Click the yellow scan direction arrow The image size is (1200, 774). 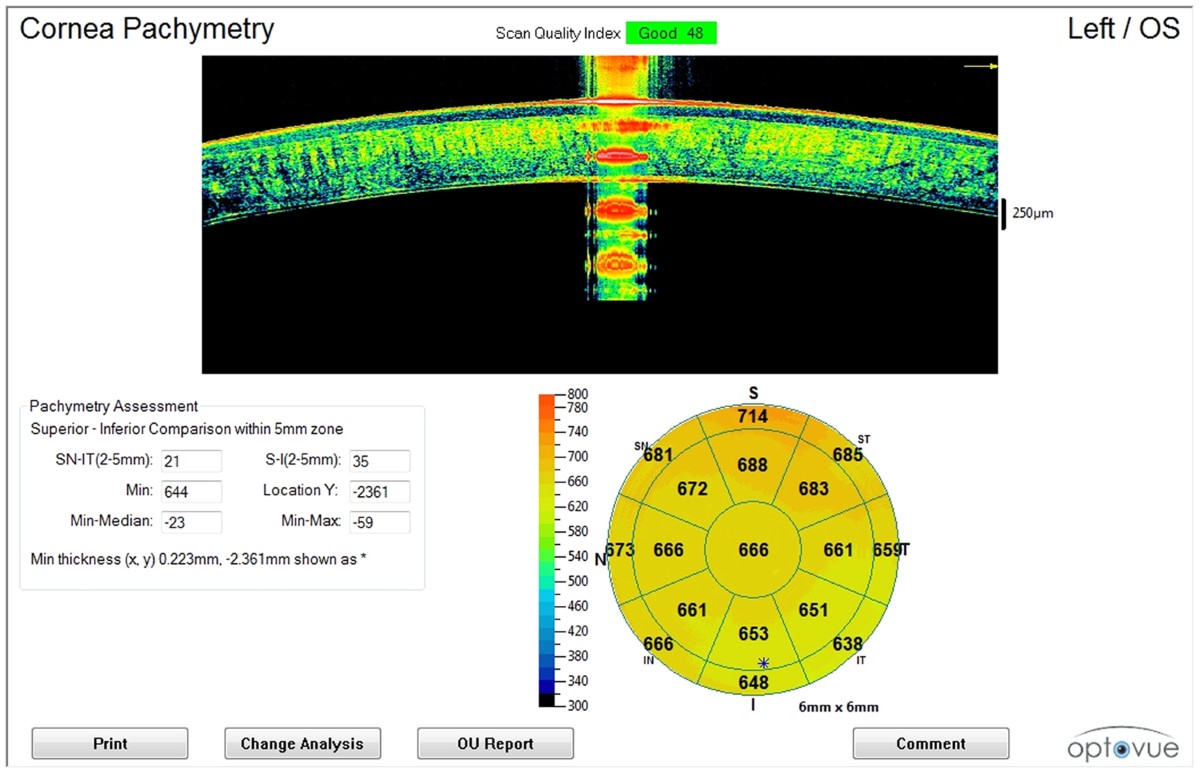981,66
